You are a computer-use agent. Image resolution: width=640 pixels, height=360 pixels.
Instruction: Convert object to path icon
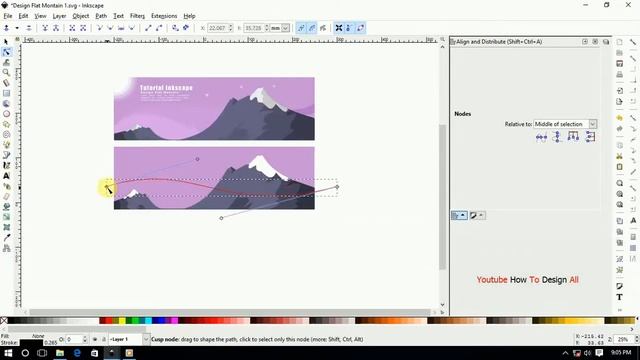[175, 28]
